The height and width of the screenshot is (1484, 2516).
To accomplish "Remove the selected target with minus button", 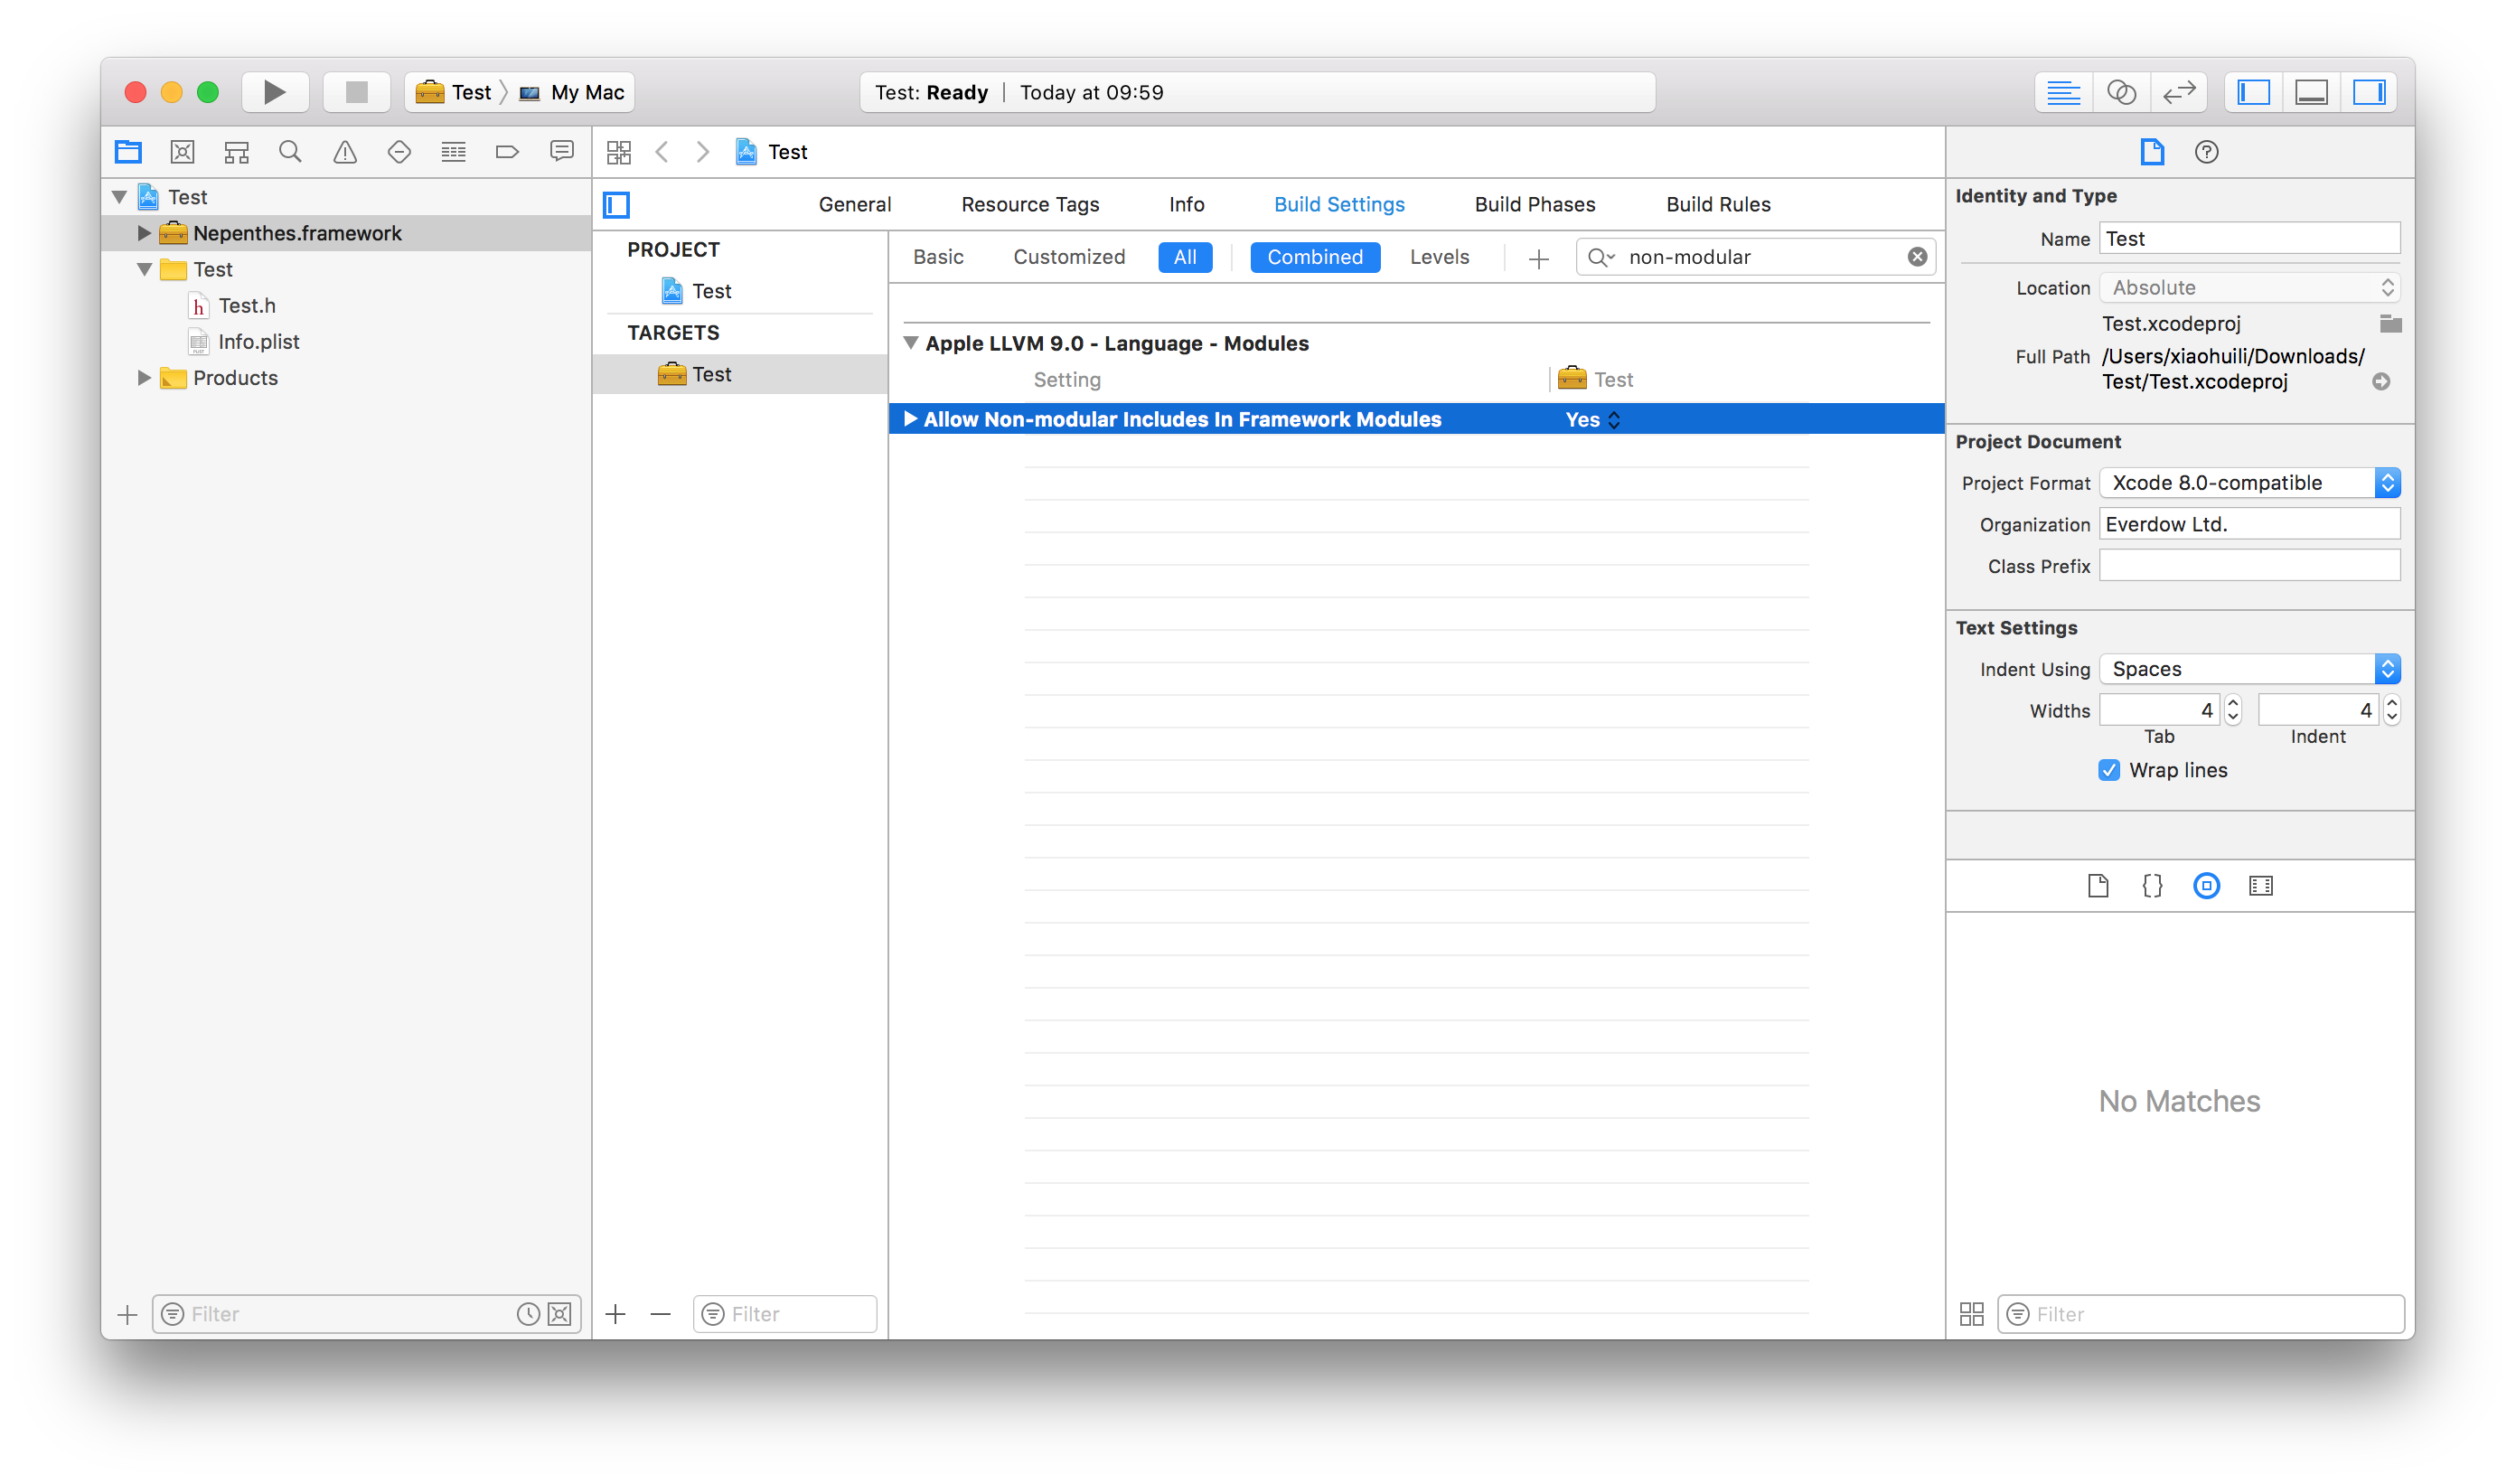I will 660,1314.
